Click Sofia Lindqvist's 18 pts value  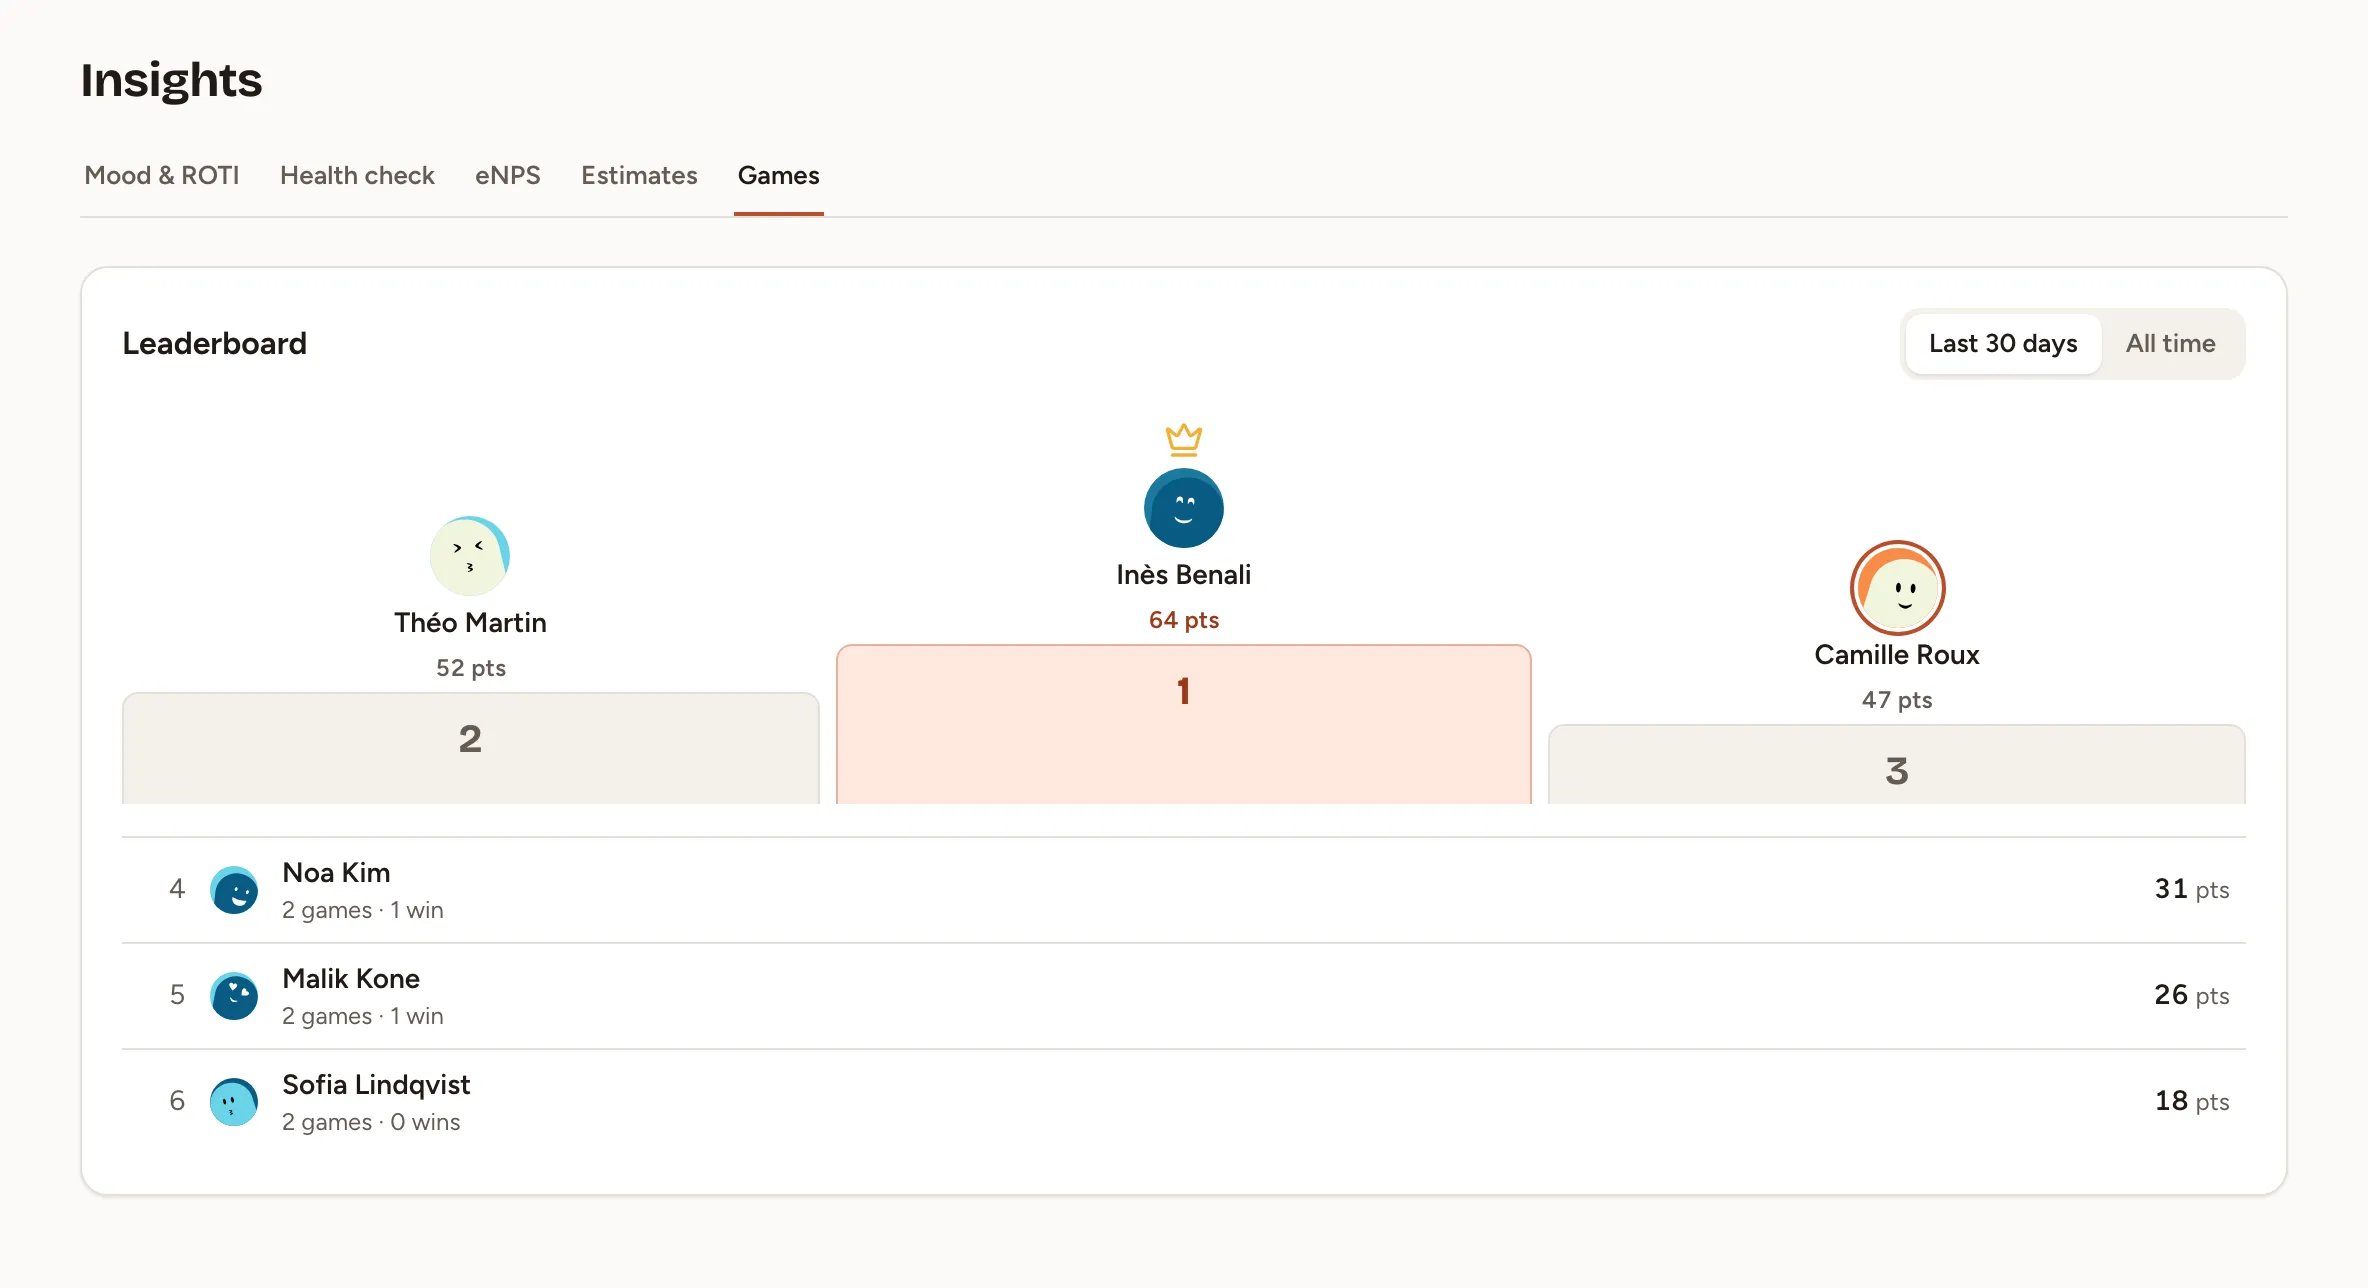pyautogui.click(x=2192, y=1101)
